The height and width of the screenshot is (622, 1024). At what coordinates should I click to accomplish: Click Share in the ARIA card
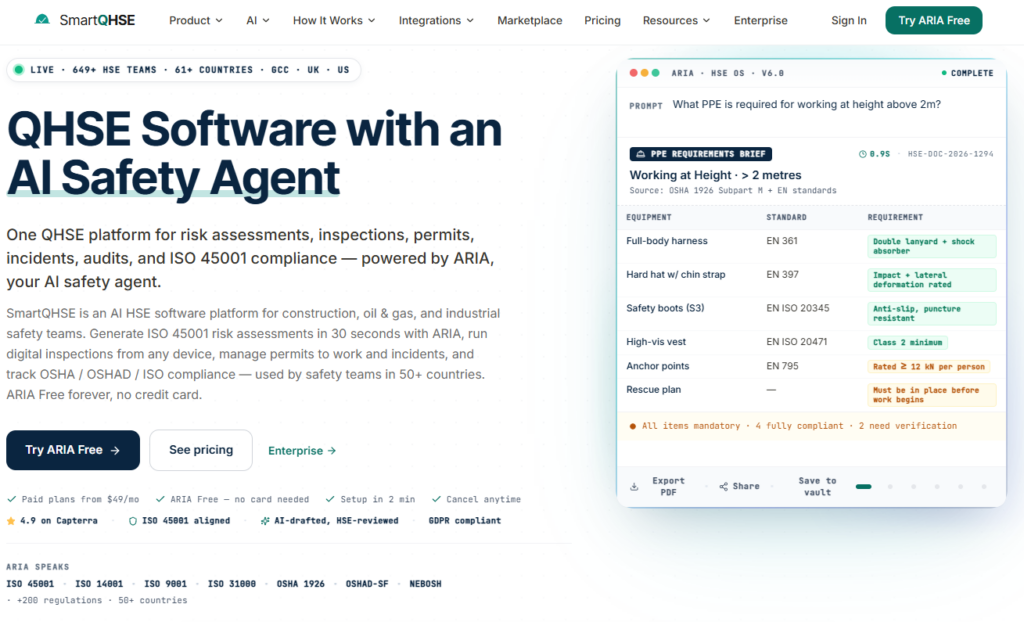[739, 486]
